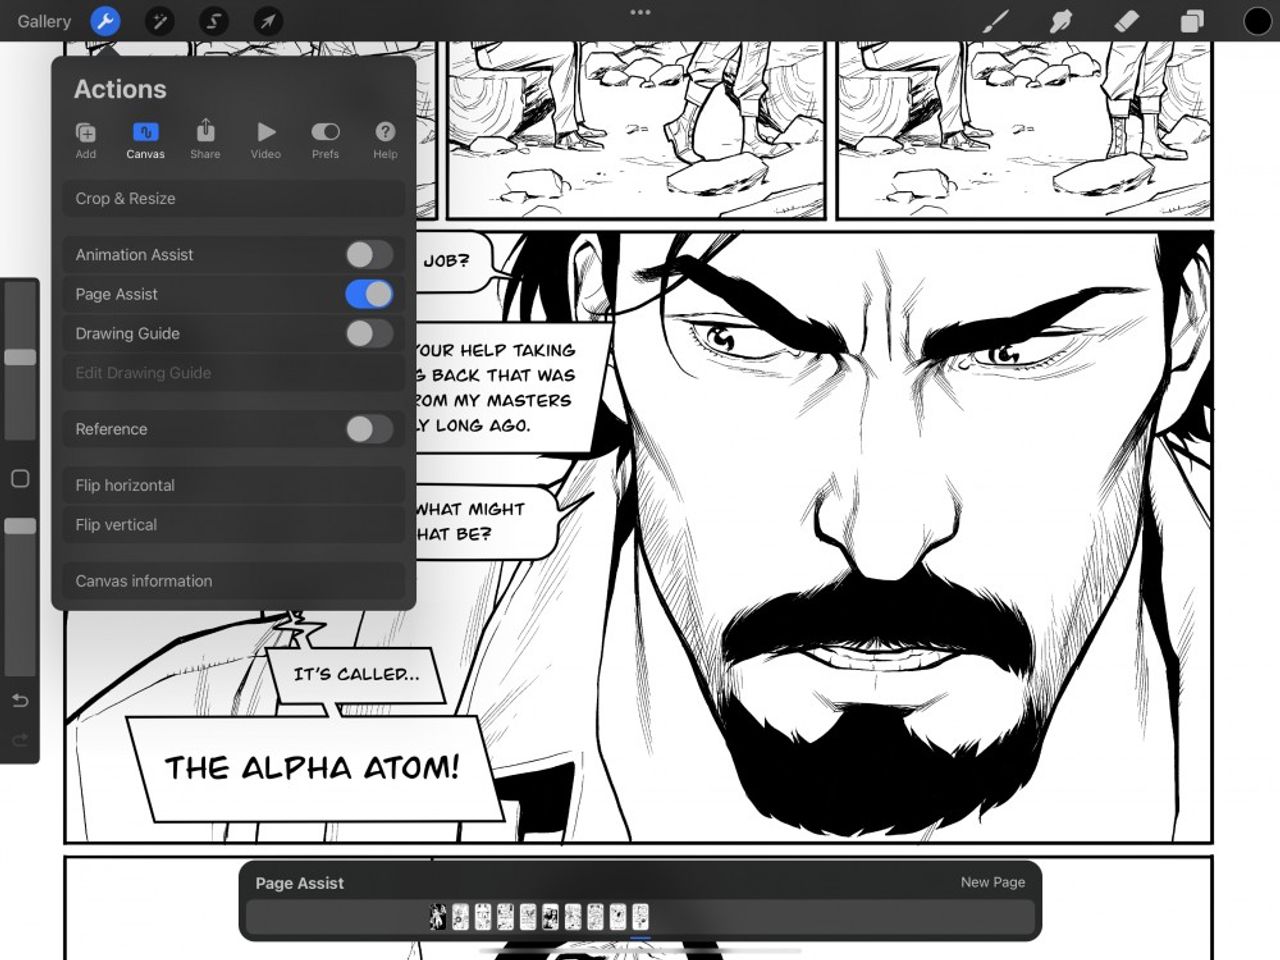
Task: Select the Paint brush tool
Action: click(x=995, y=21)
